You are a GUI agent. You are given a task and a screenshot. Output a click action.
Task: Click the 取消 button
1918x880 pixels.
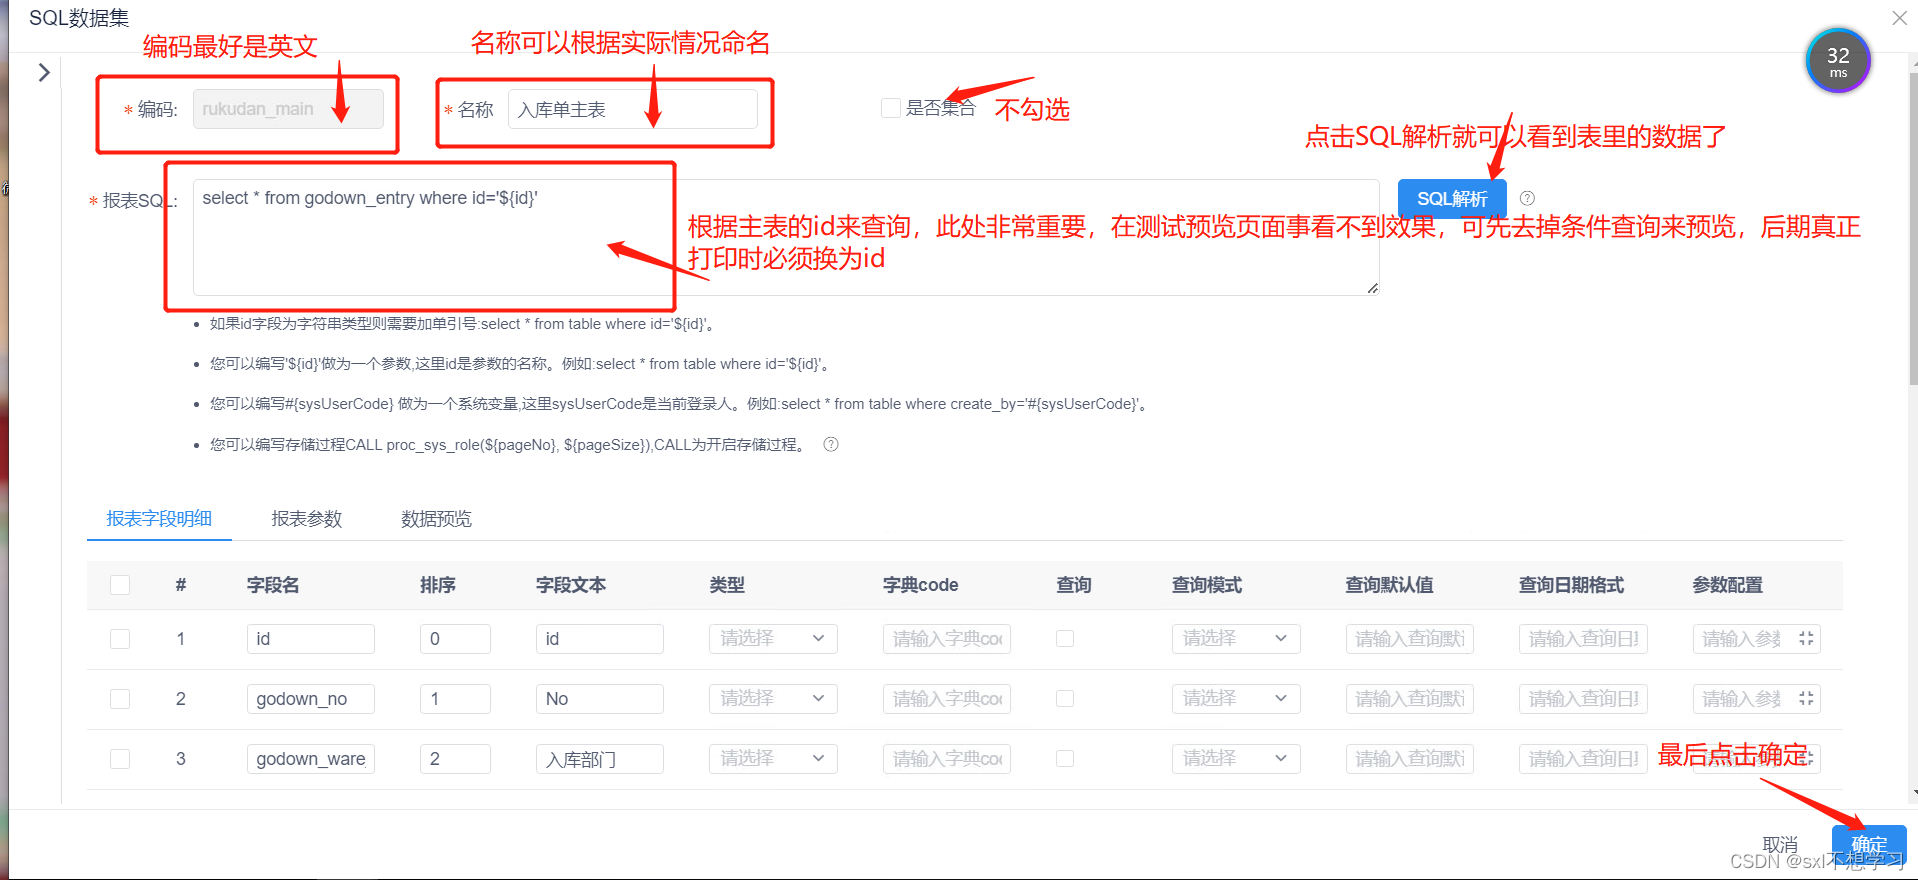click(x=1780, y=844)
